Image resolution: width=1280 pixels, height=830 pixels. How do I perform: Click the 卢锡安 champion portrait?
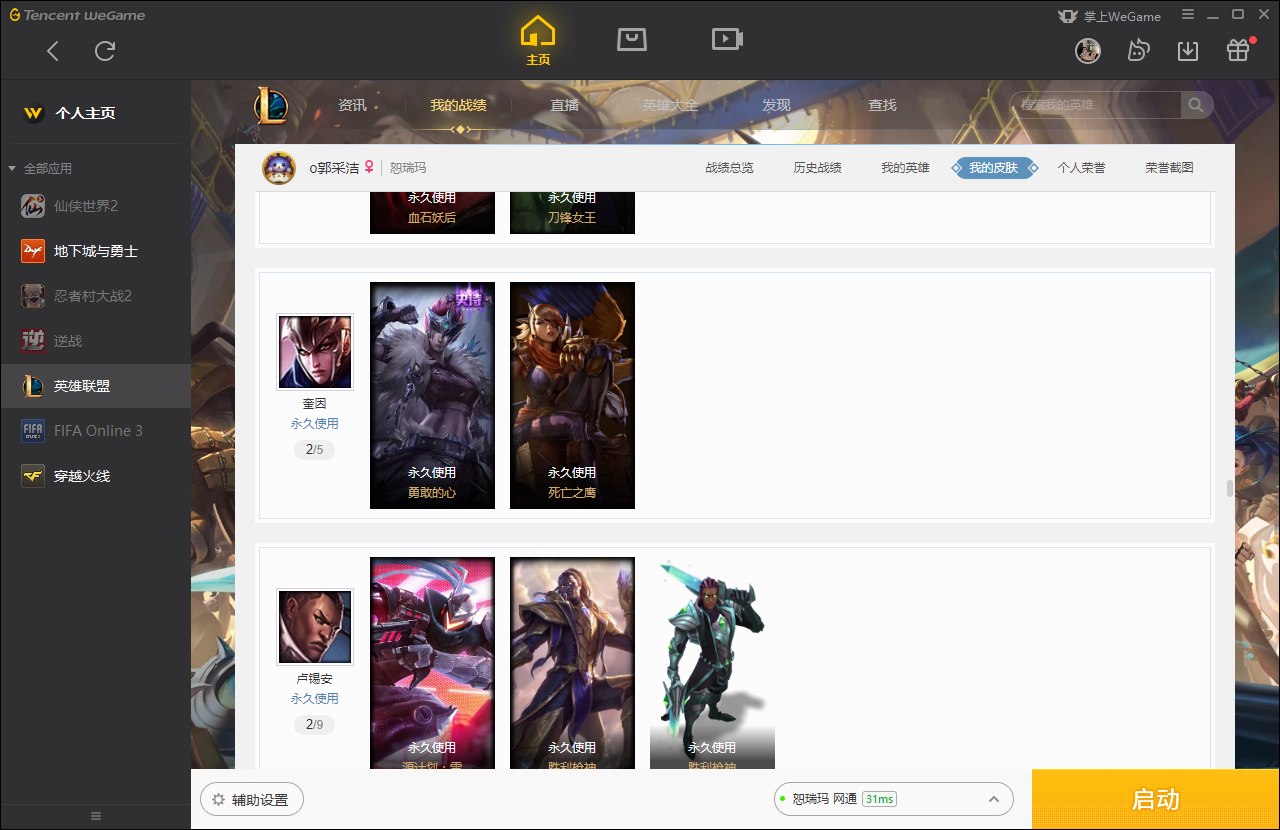pos(314,627)
